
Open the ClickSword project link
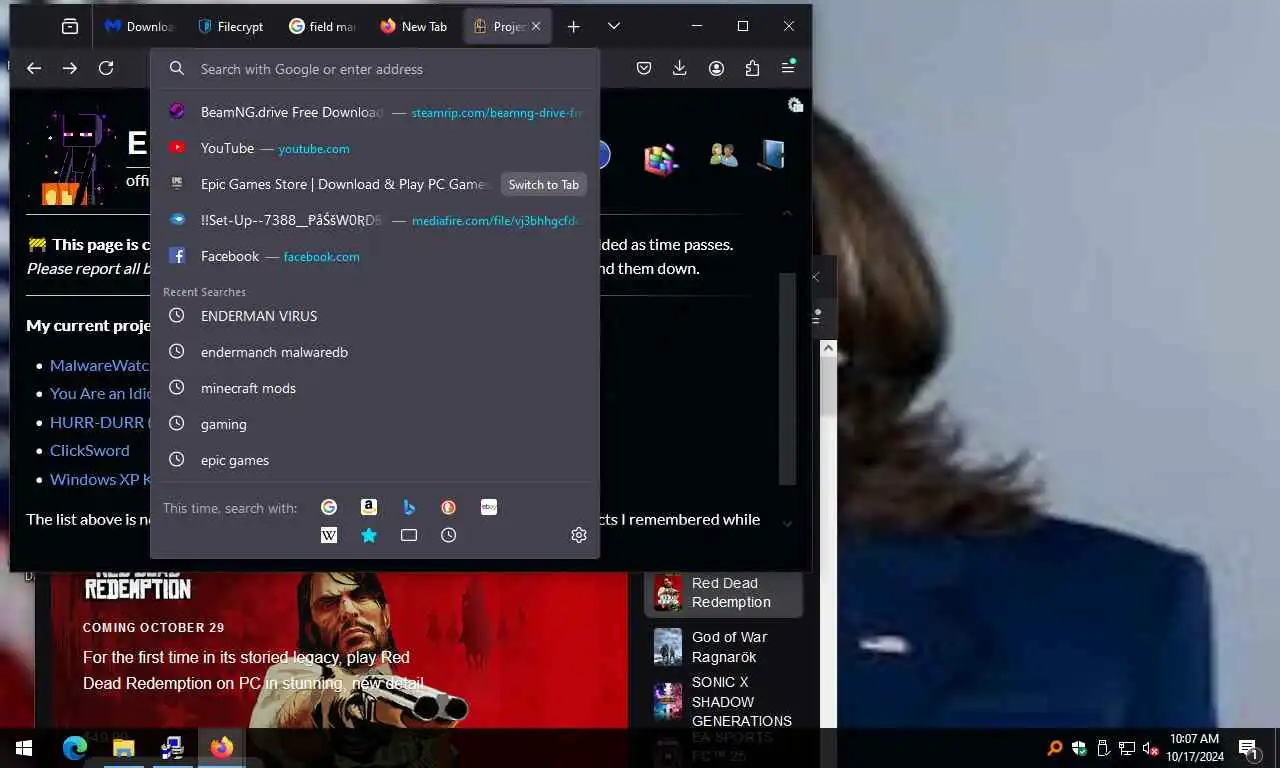(90, 450)
